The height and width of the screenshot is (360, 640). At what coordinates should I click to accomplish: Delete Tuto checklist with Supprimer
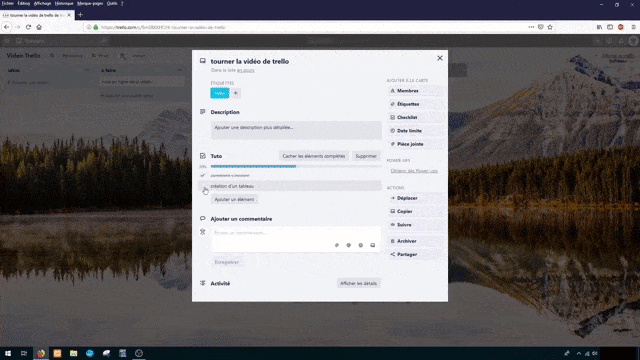(366, 156)
